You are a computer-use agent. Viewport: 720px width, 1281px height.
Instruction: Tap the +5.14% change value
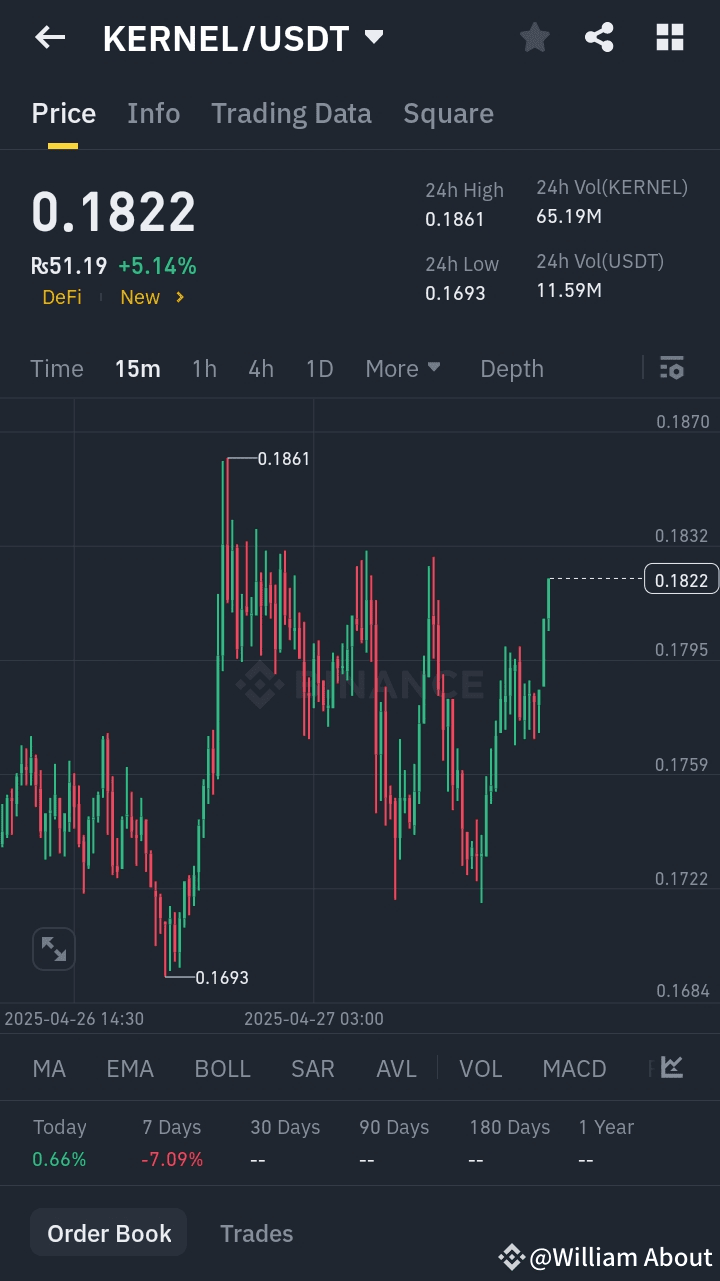click(157, 266)
